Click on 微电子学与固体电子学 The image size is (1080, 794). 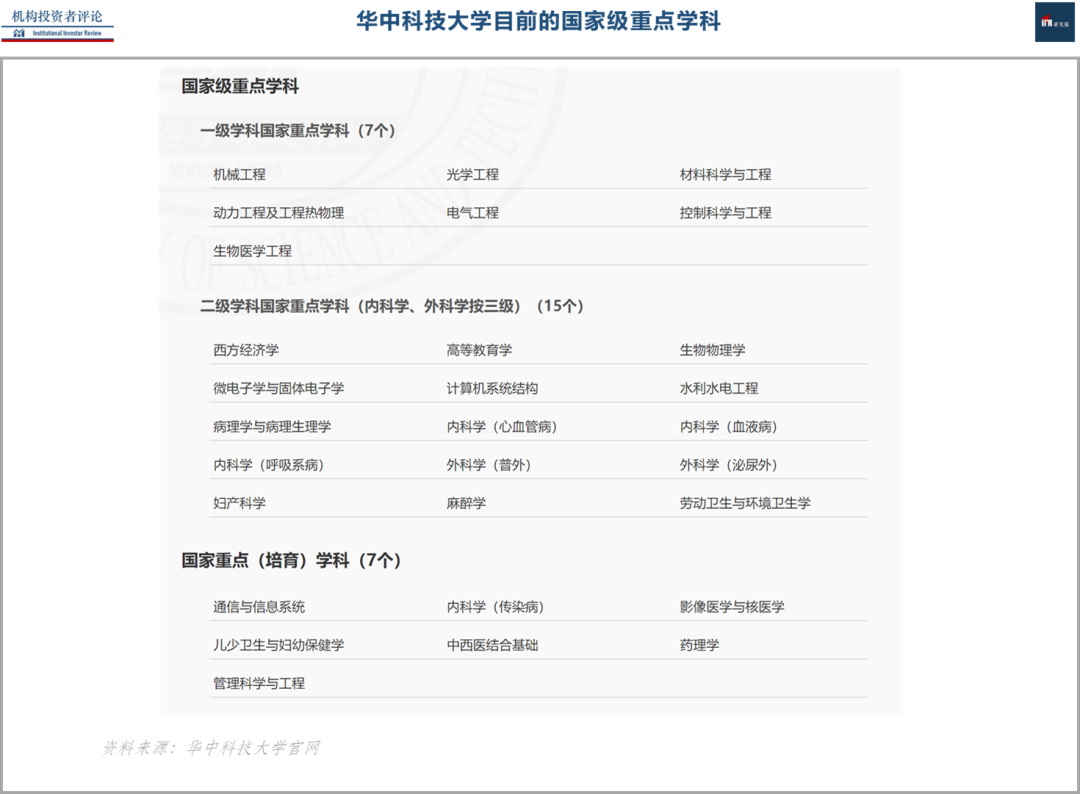tap(278, 388)
